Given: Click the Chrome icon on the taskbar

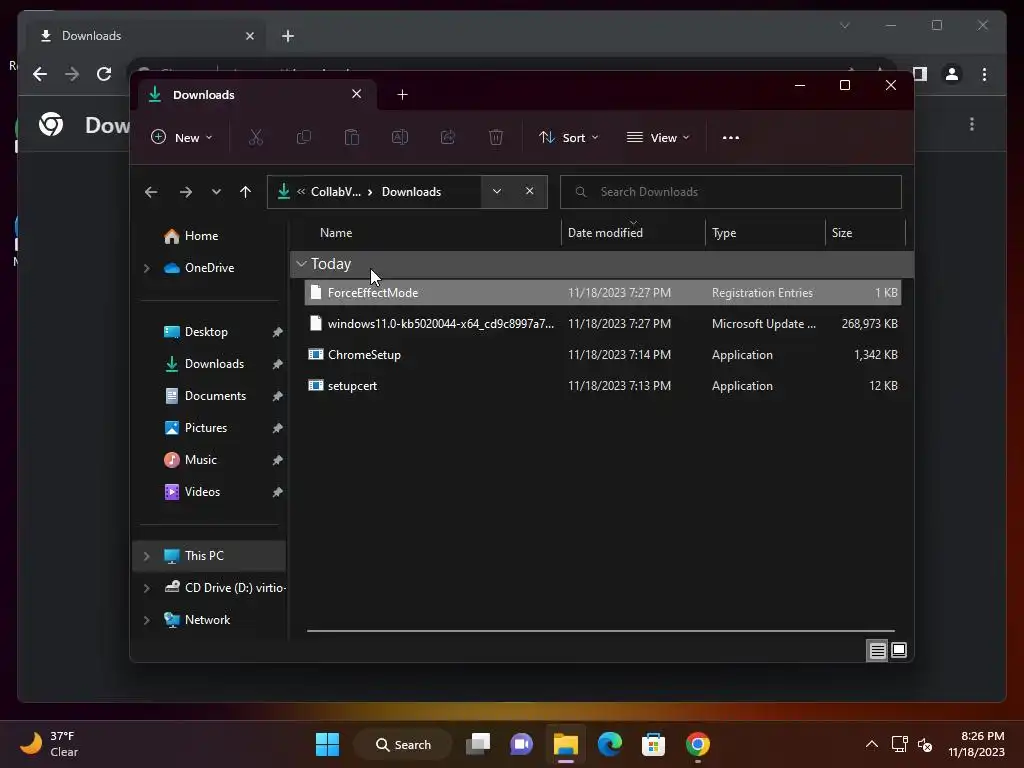Looking at the screenshot, I should pyautogui.click(x=697, y=744).
